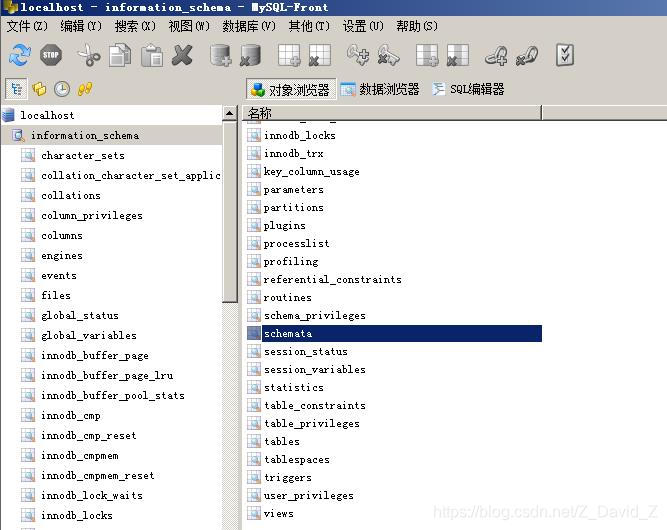Select triggers in the object list
Viewport: 667px width, 530px height.
pyautogui.click(x=288, y=477)
